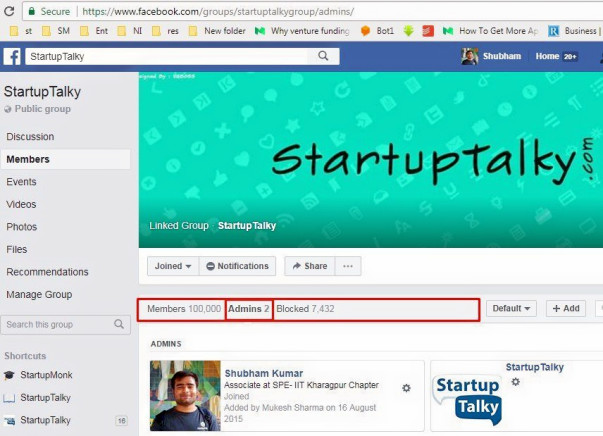Open 'How To Get More Ap' bookmark
603x436 pixels.
(x=491, y=31)
